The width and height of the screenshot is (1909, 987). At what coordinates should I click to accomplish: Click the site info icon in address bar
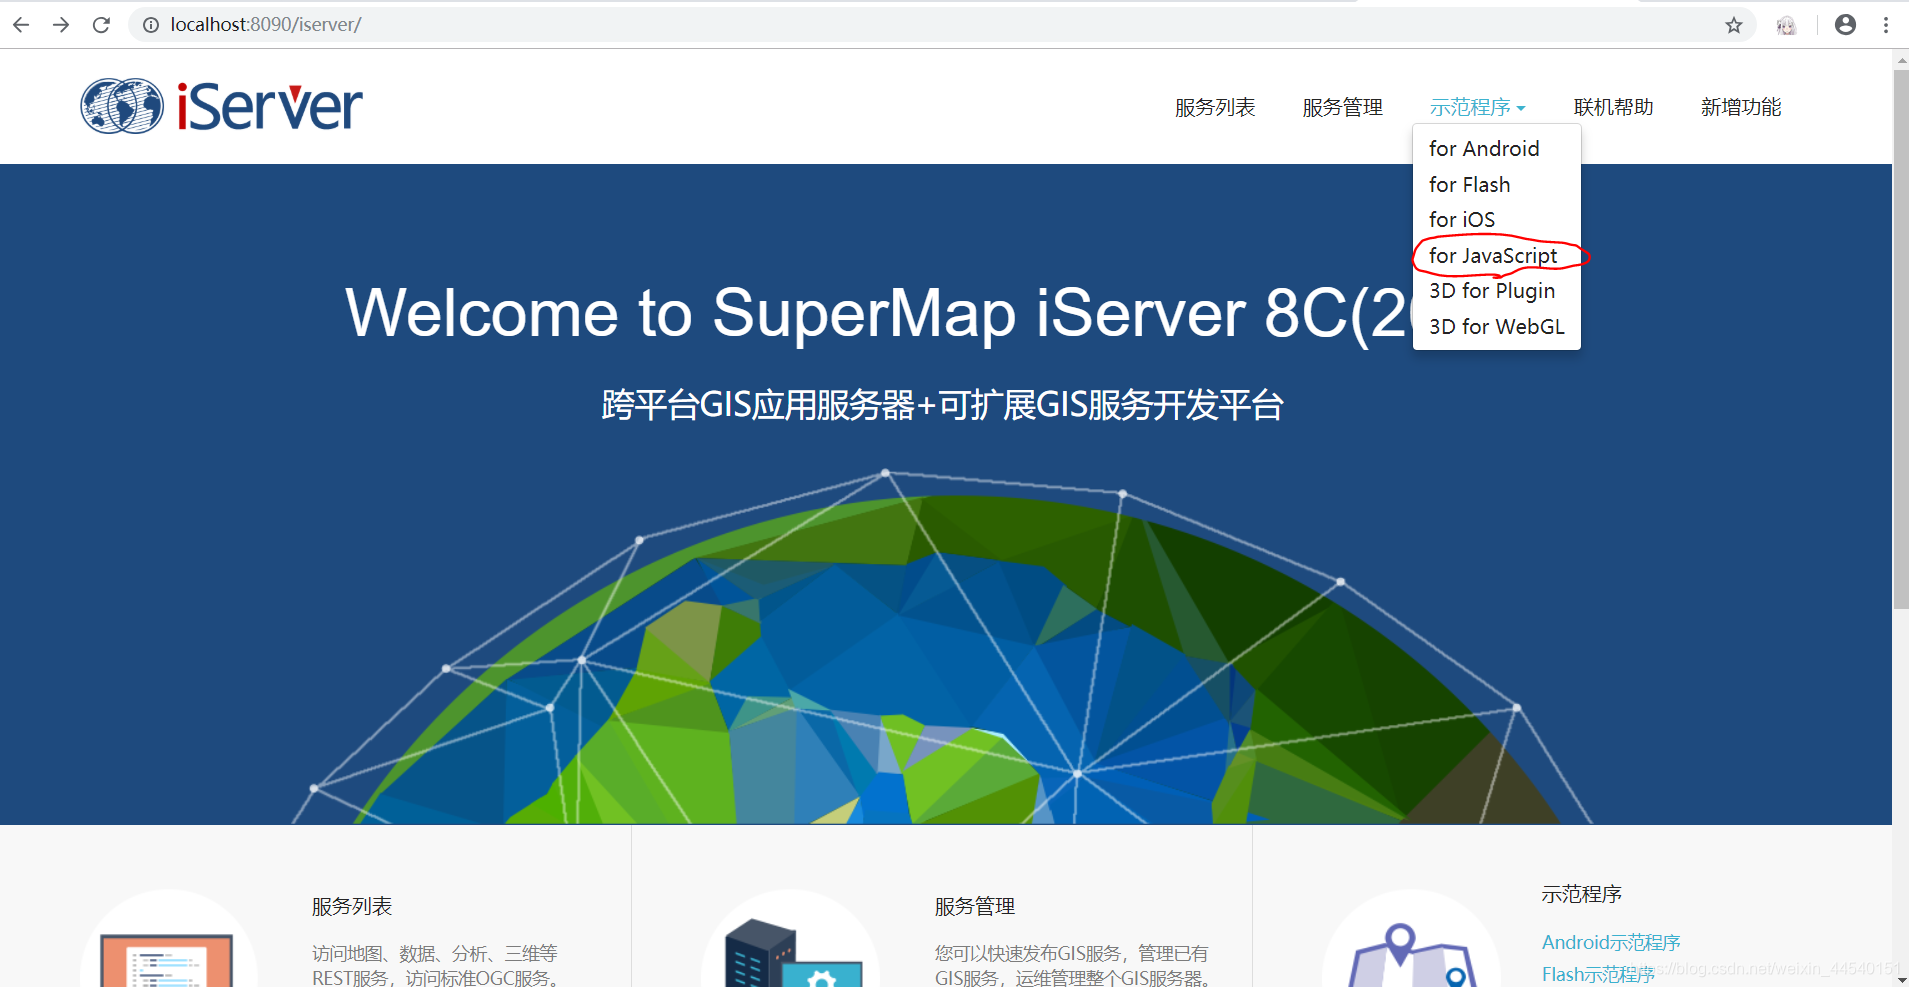151,25
